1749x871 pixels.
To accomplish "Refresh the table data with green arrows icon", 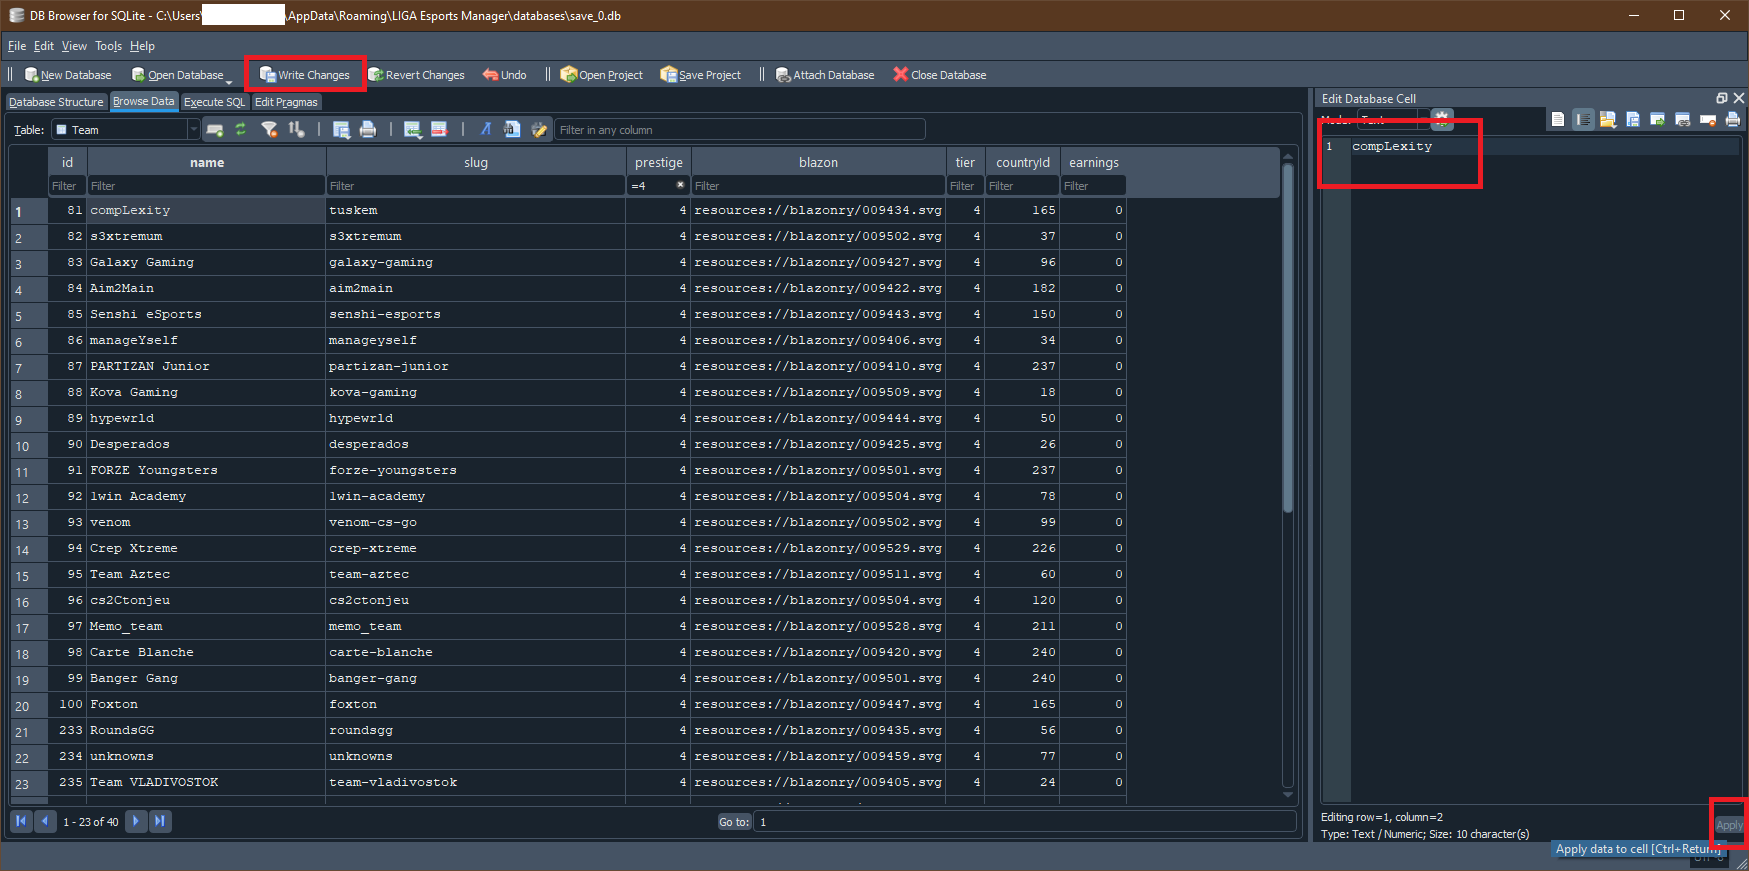I will (241, 130).
